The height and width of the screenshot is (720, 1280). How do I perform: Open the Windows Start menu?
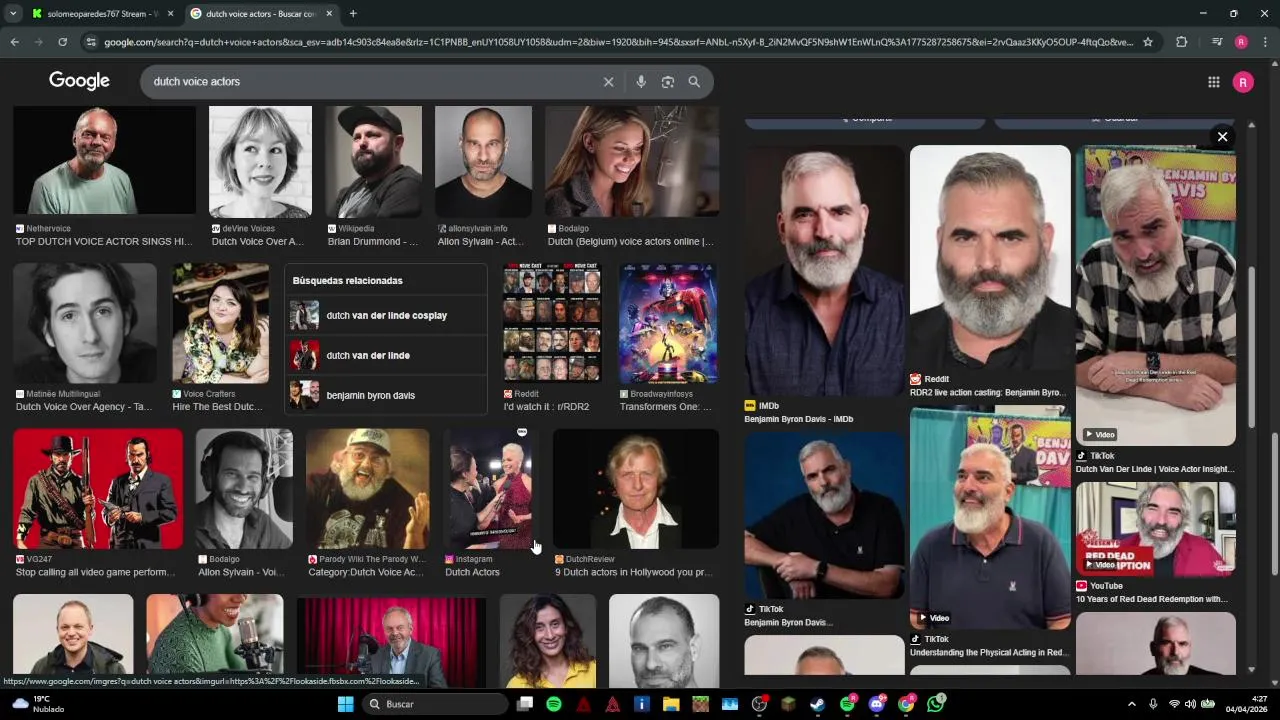tap(345, 704)
